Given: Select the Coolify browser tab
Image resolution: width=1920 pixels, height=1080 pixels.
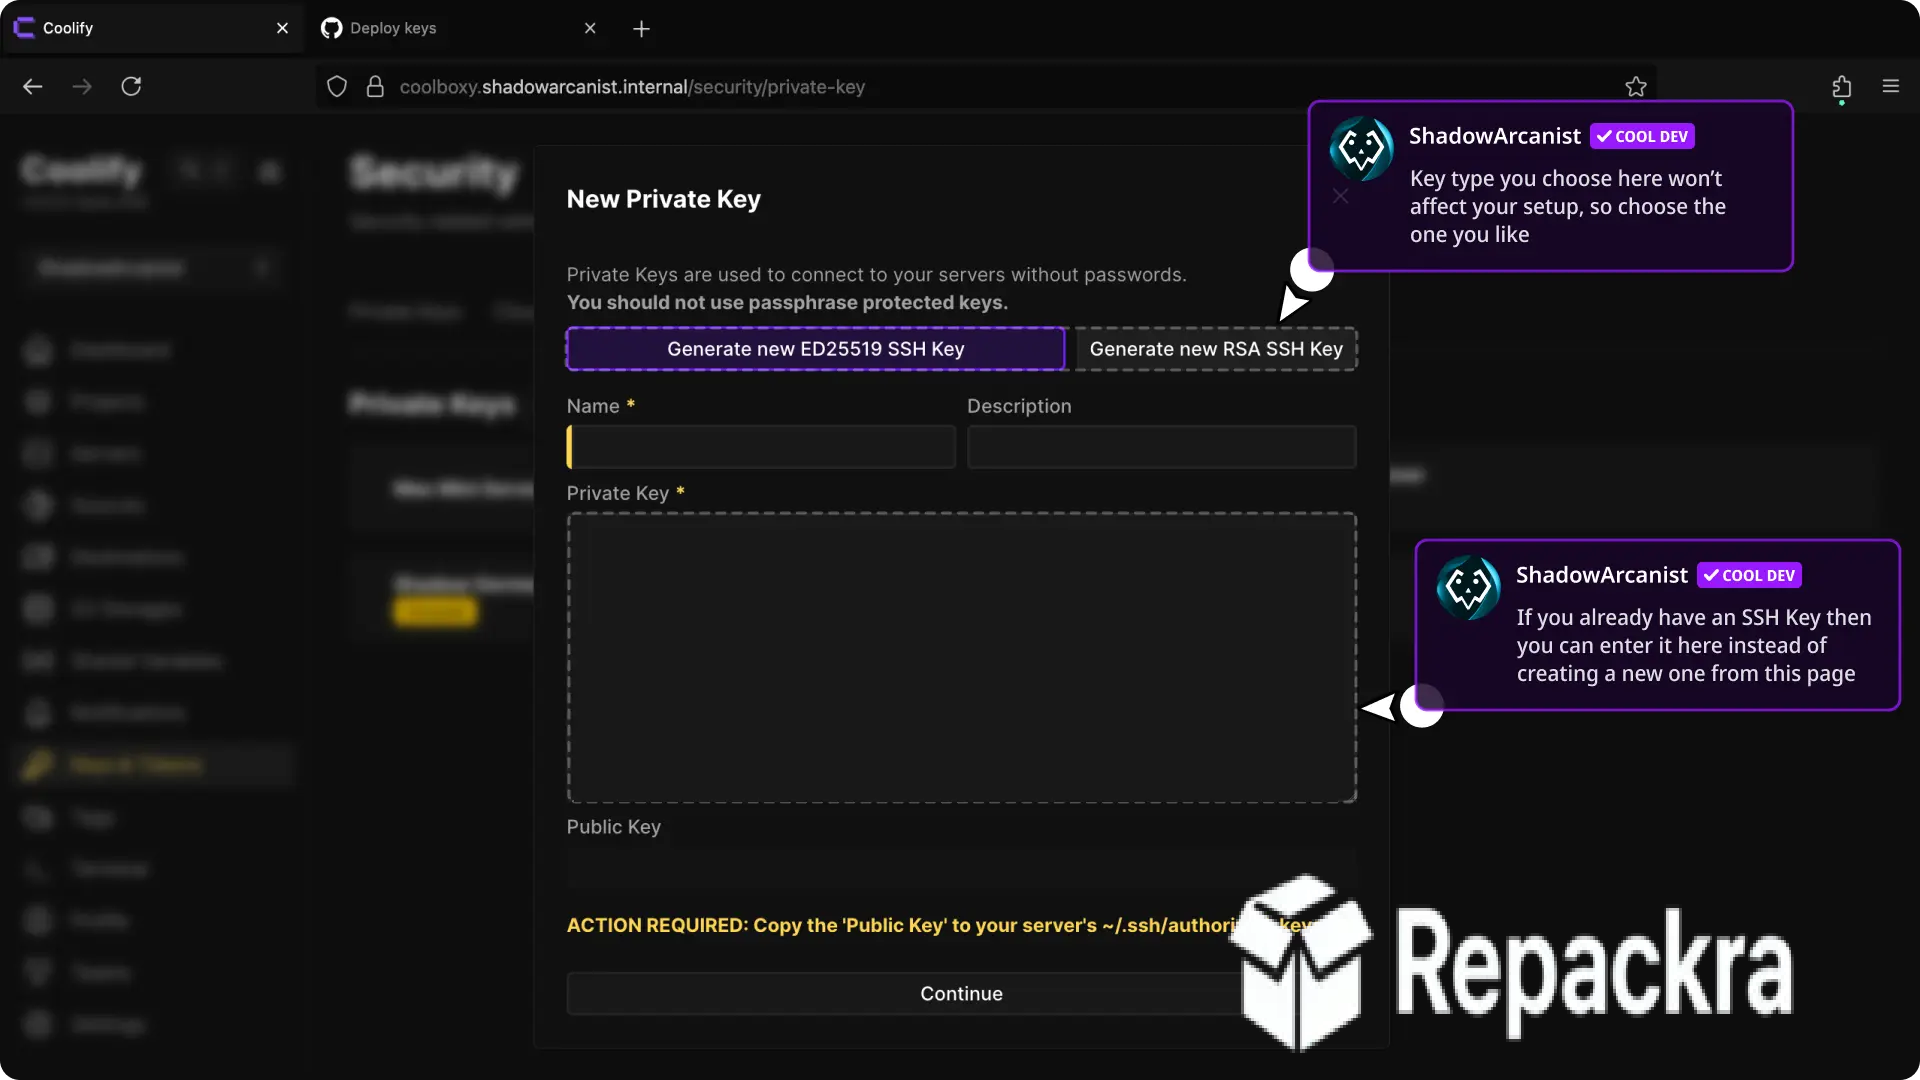Looking at the screenshot, I should point(152,28).
